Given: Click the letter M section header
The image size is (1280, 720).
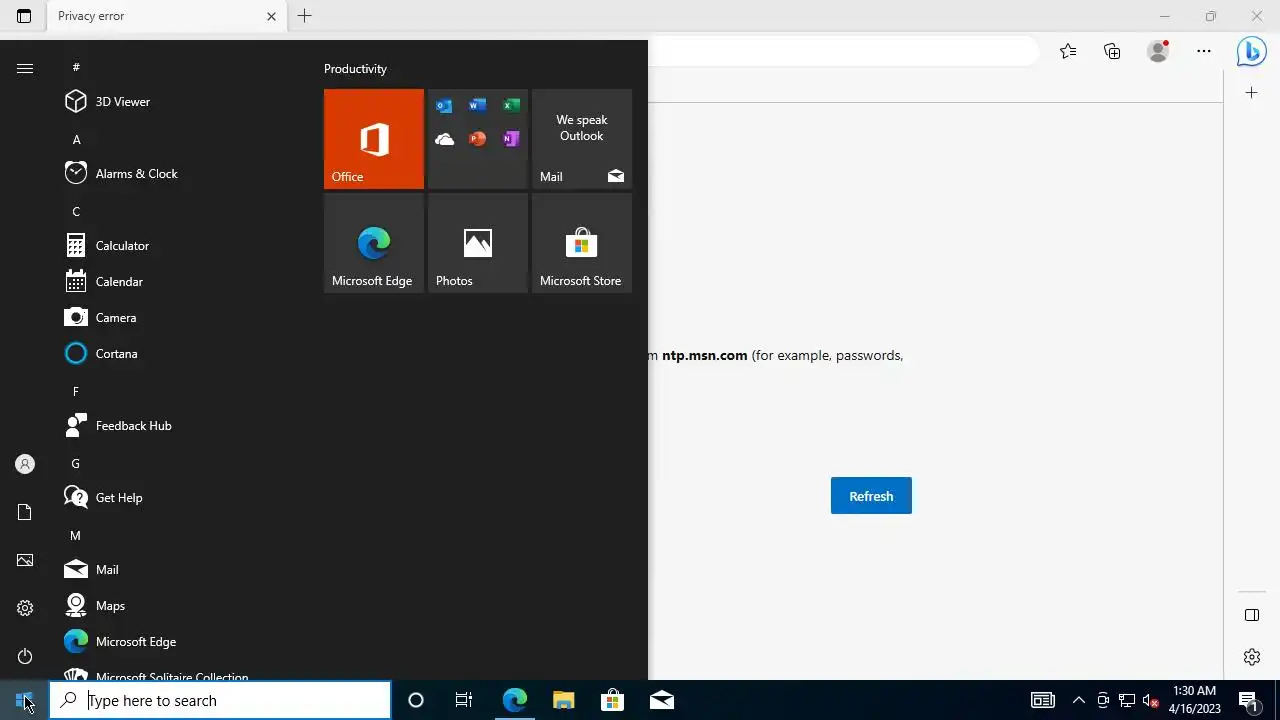Looking at the screenshot, I should (x=75, y=536).
